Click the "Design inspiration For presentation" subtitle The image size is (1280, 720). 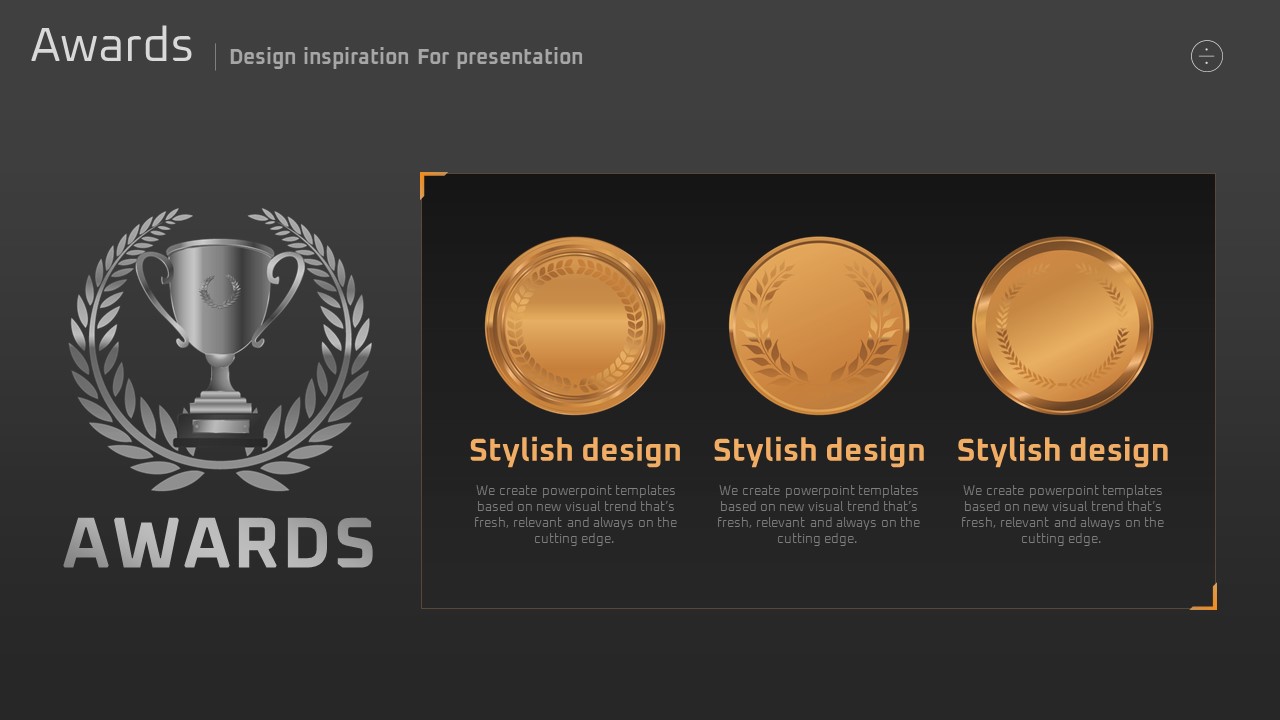pyautogui.click(x=406, y=57)
